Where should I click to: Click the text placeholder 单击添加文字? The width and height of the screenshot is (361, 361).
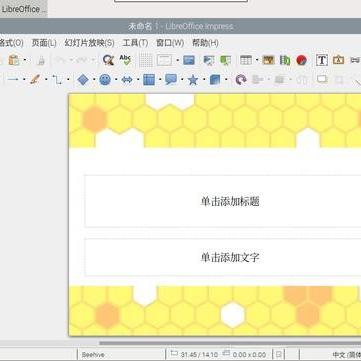coord(230,257)
